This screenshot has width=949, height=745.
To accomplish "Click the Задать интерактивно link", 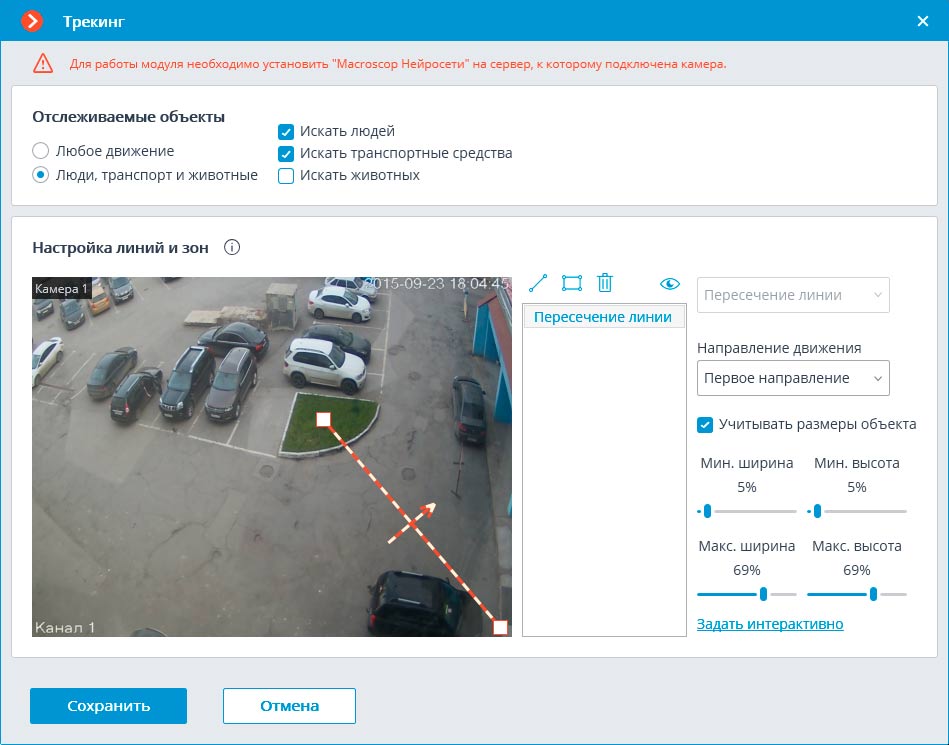I will [x=770, y=624].
